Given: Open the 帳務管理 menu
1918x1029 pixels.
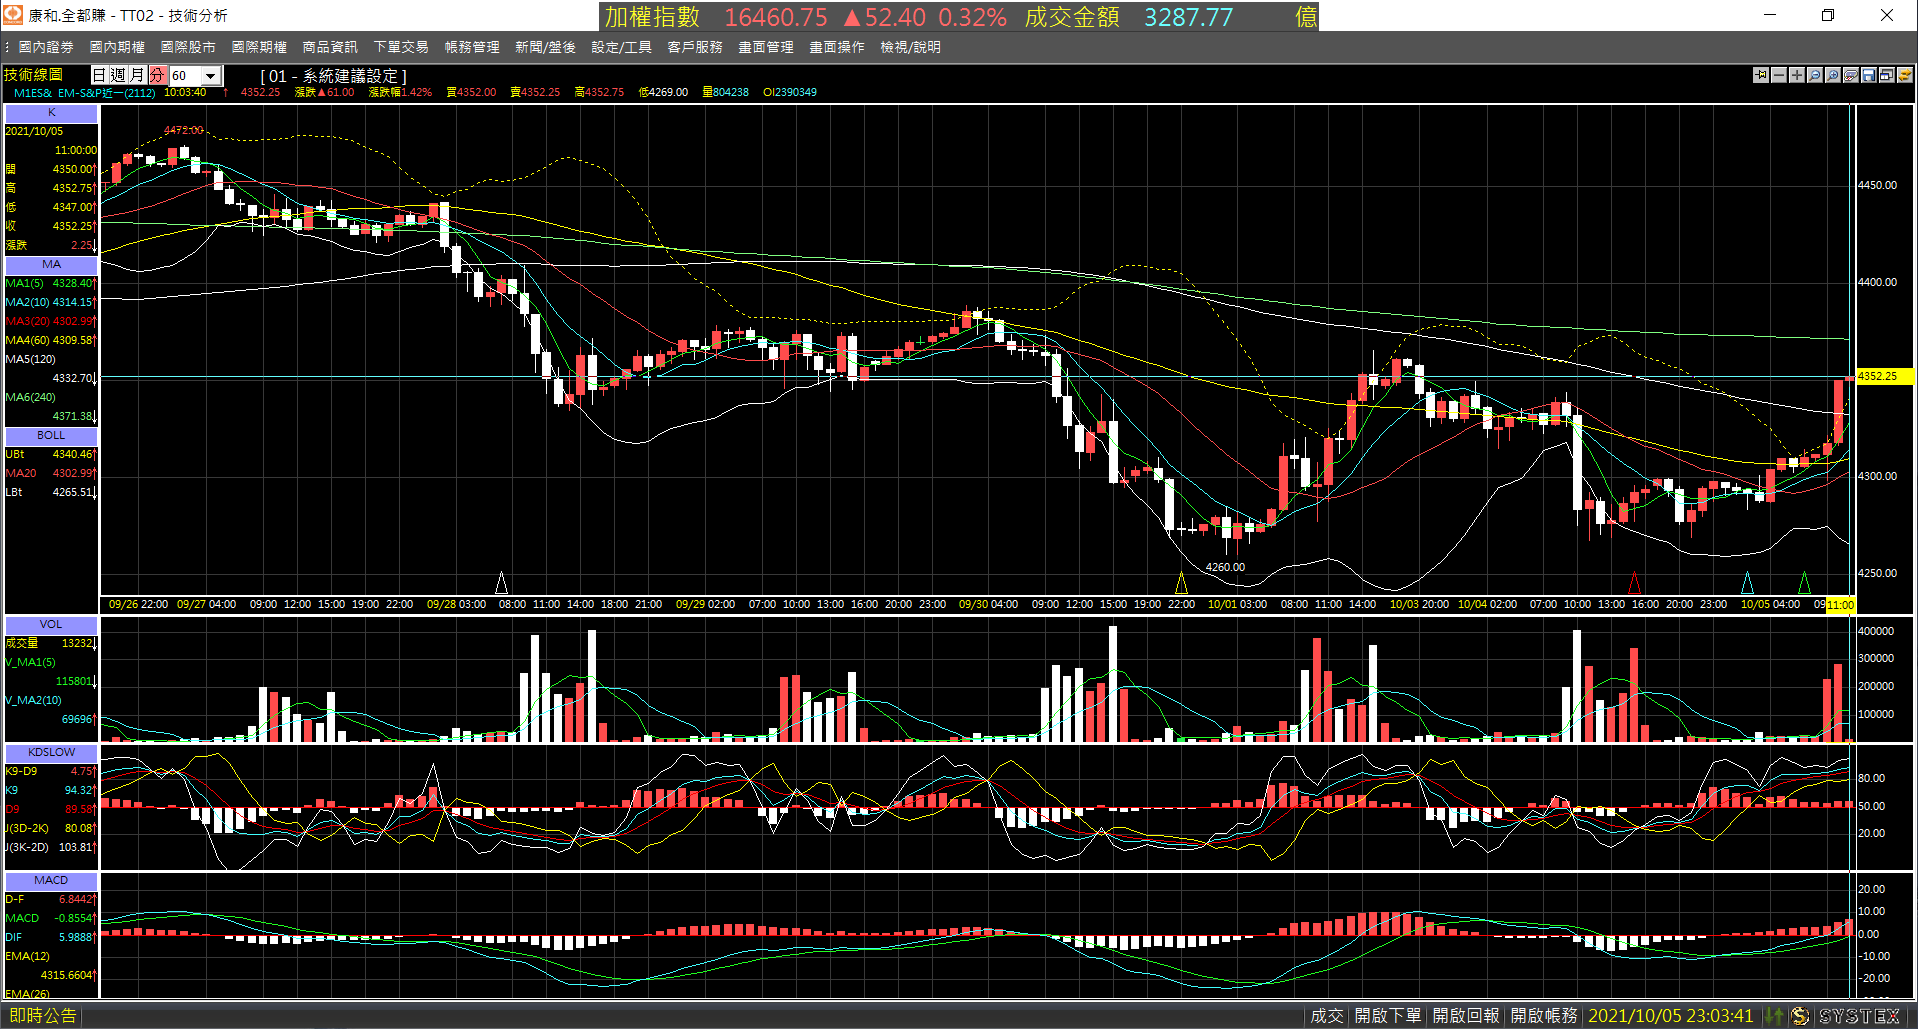Looking at the screenshot, I should [x=472, y=47].
